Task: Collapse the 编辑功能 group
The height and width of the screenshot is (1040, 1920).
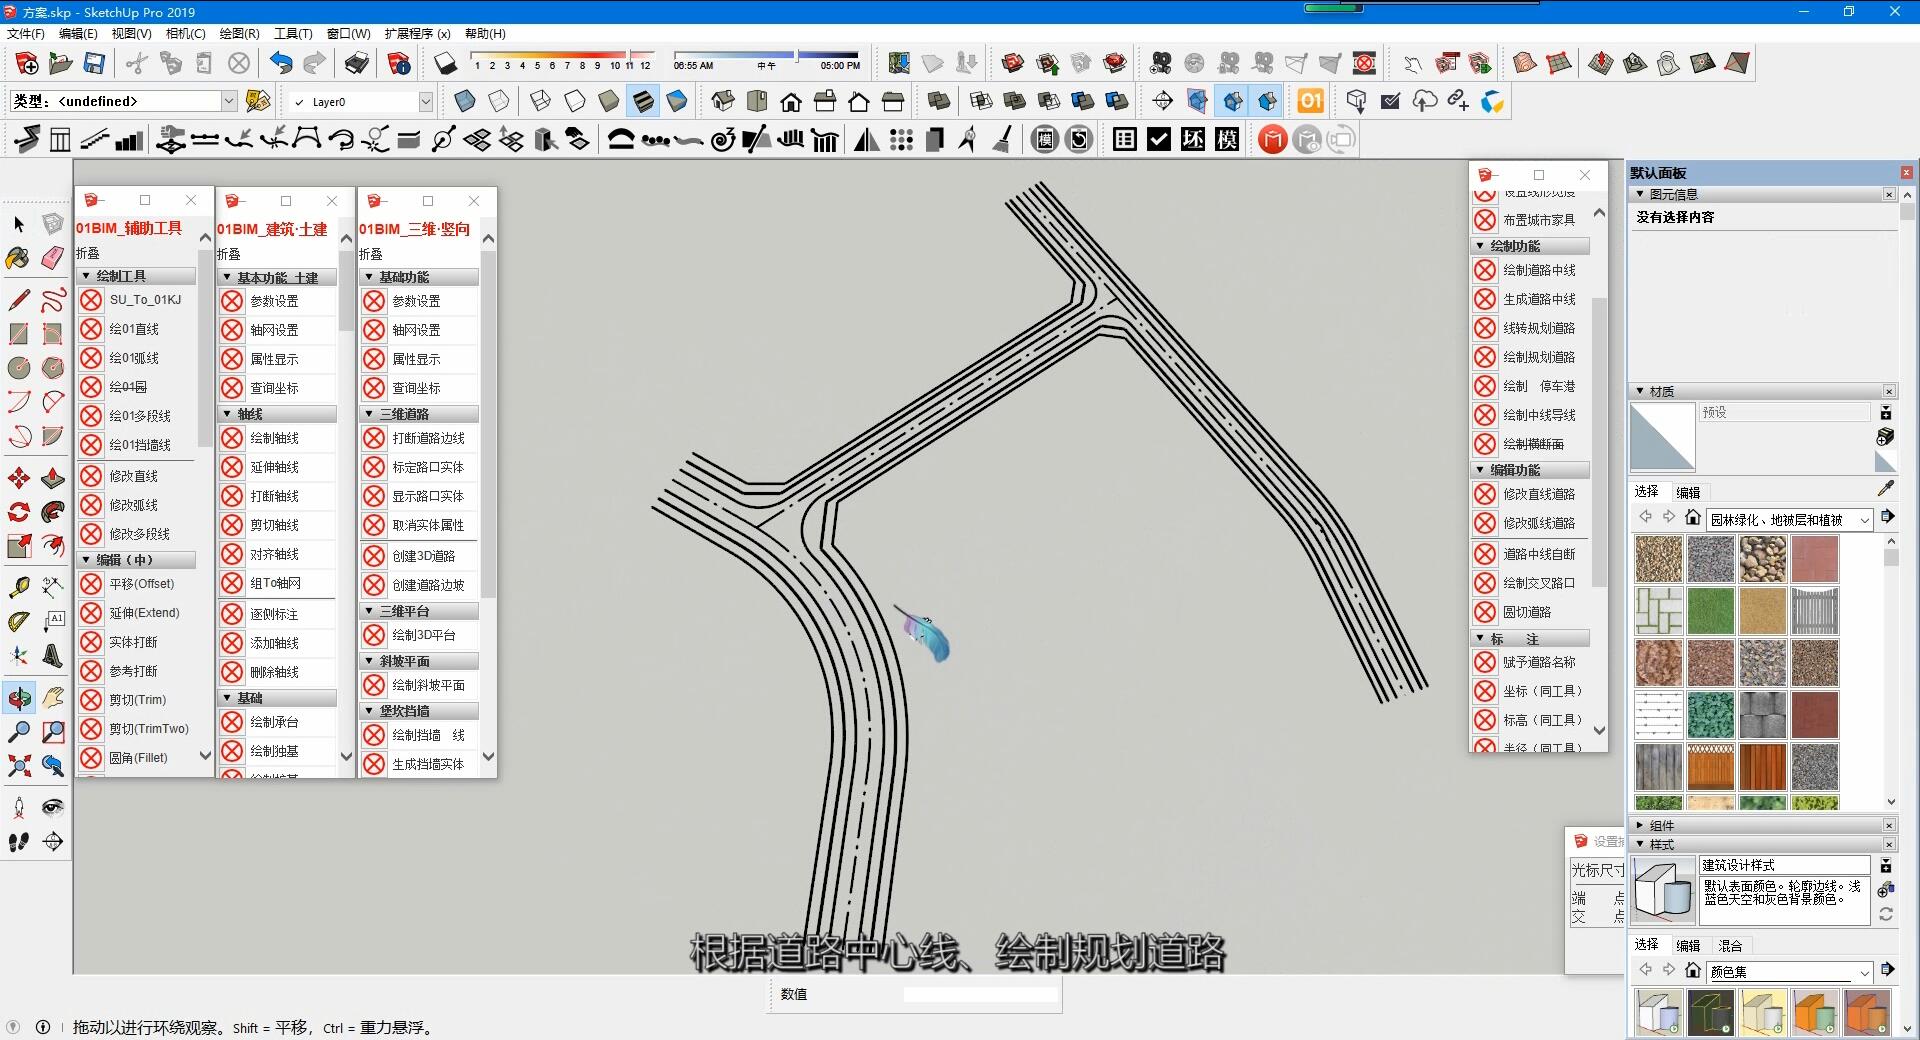Action: [1480, 470]
